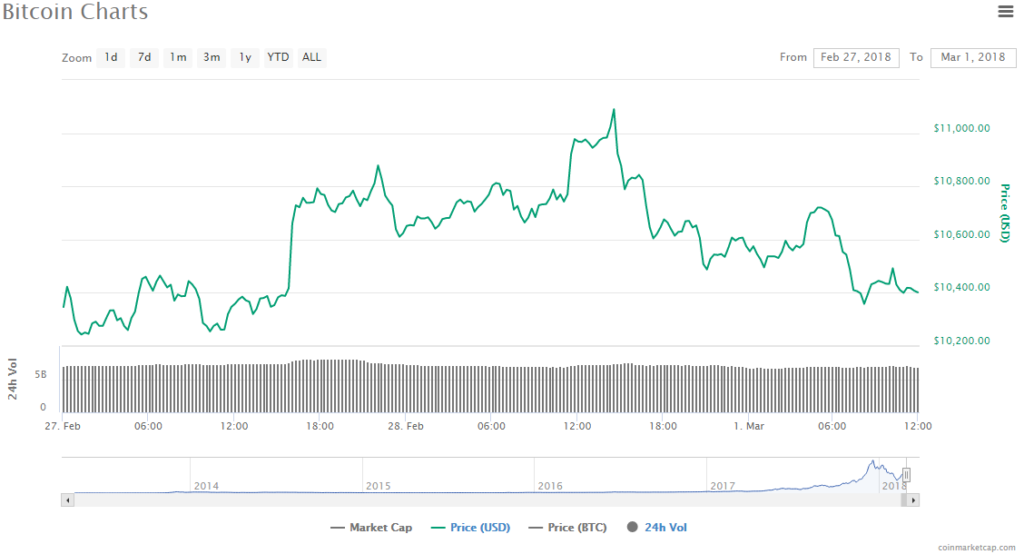Choose the 3m zoom range
1024x554 pixels.
point(211,57)
